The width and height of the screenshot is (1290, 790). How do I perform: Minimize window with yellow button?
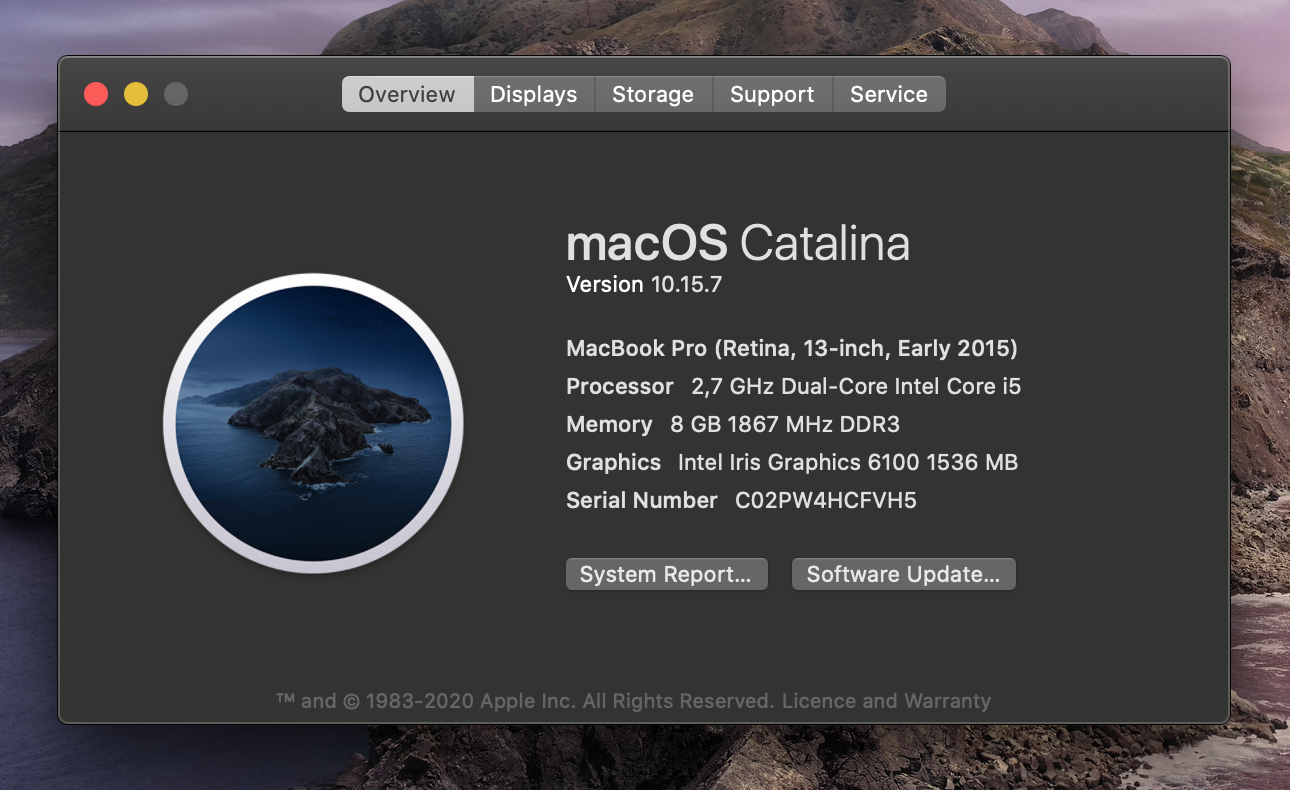pyautogui.click(x=136, y=94)
